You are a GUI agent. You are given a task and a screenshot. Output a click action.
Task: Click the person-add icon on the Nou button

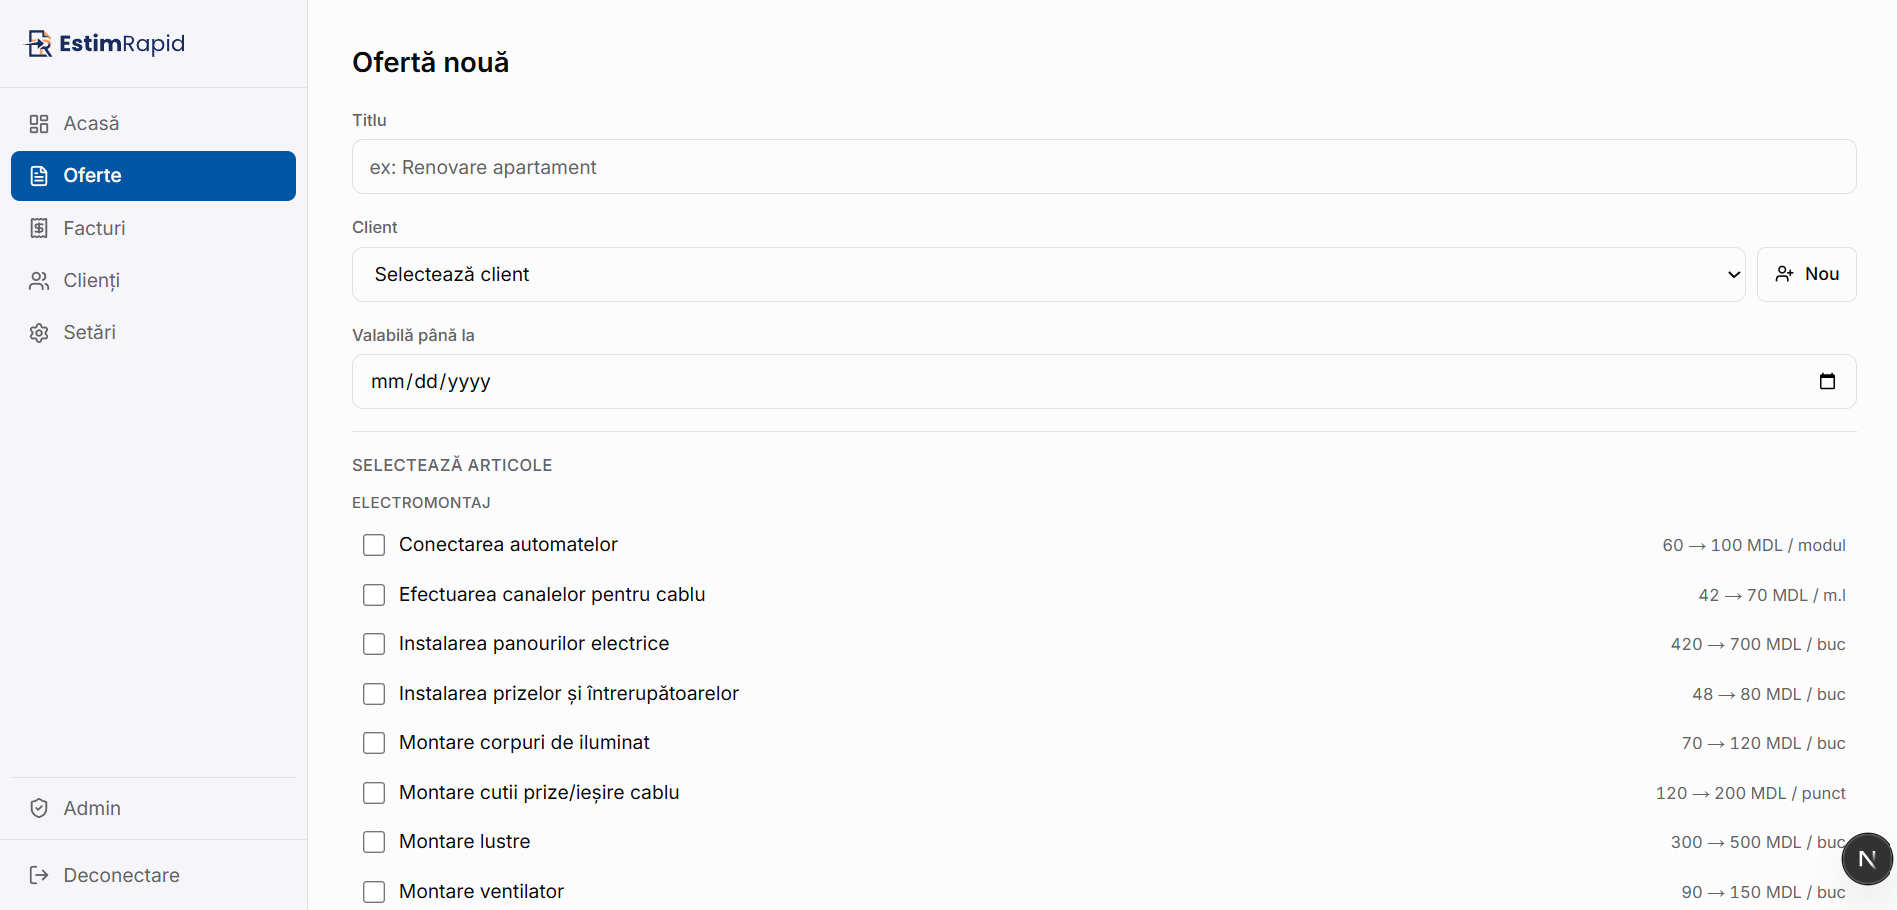pyautogui.click(x=1784, y=274)
